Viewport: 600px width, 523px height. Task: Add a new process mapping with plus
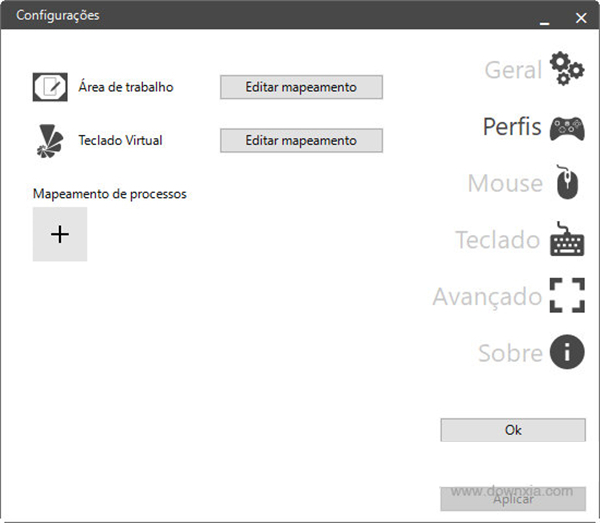point(60,234)
